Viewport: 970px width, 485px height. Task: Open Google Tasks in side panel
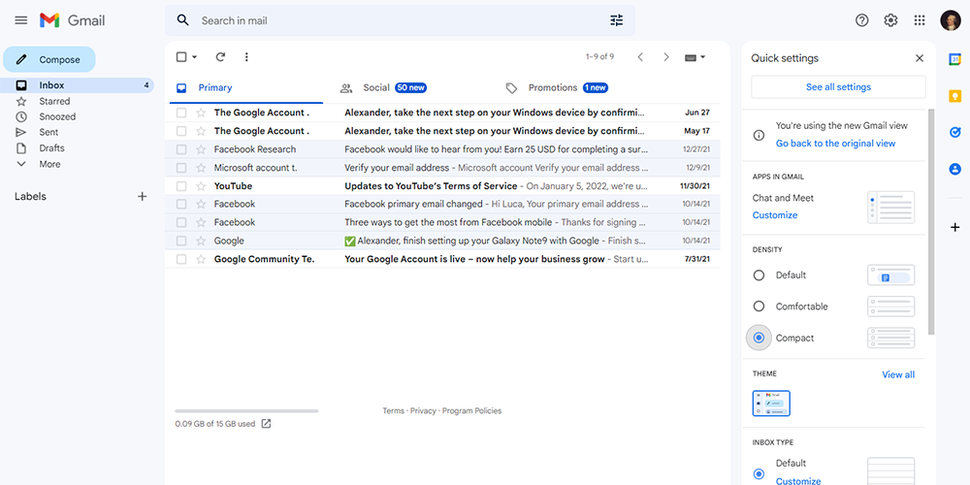click(x=955, y=132)
